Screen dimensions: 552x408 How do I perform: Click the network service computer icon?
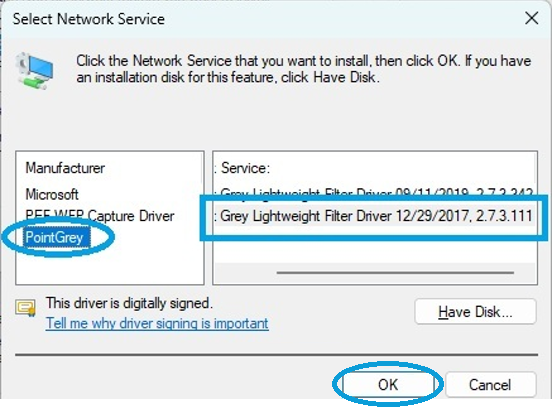(x=34, y=70)
